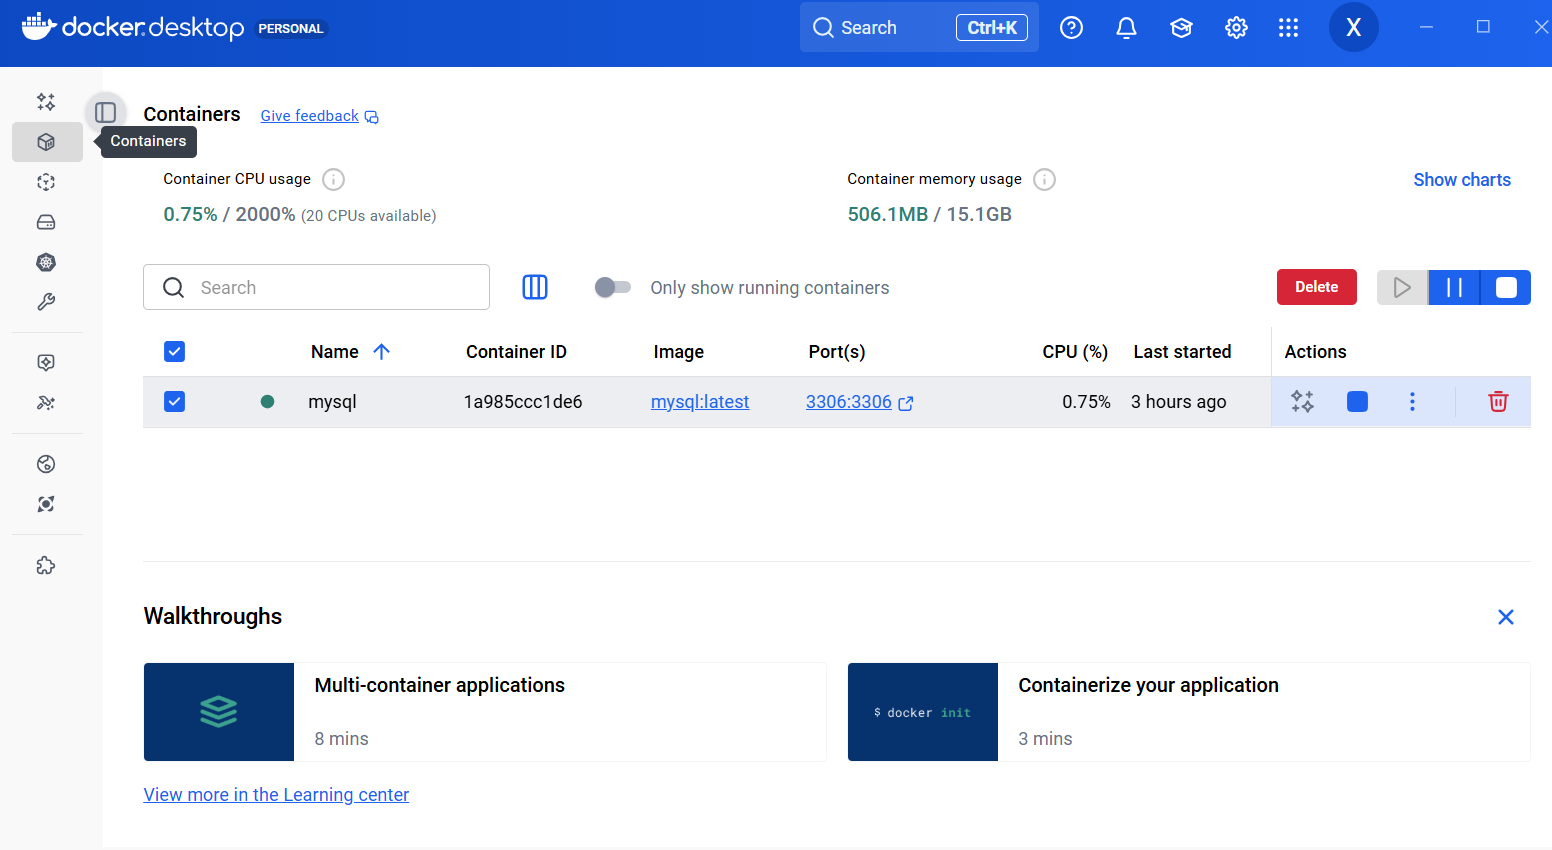Screen dimensions: 1552x850
Task: Toggle Only show running containers switch
Action: pyautogui.click(x=613, y=287)
